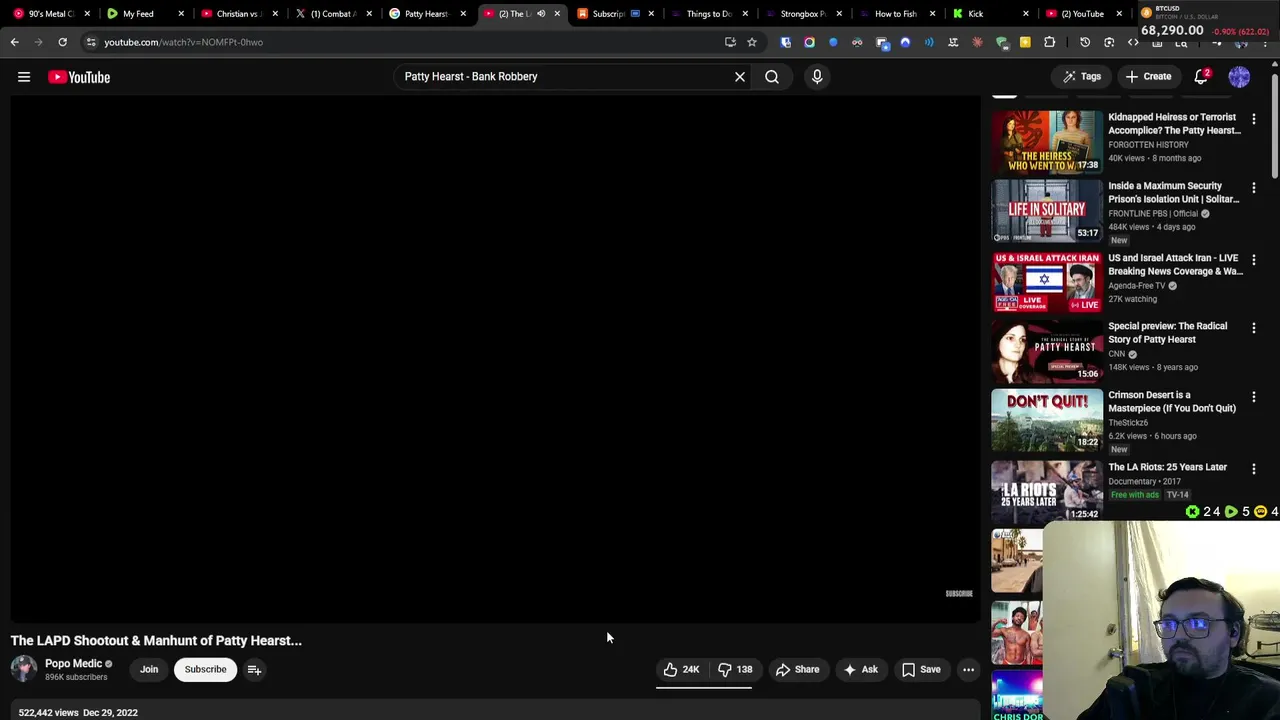Reload the current page

[62, 42]
